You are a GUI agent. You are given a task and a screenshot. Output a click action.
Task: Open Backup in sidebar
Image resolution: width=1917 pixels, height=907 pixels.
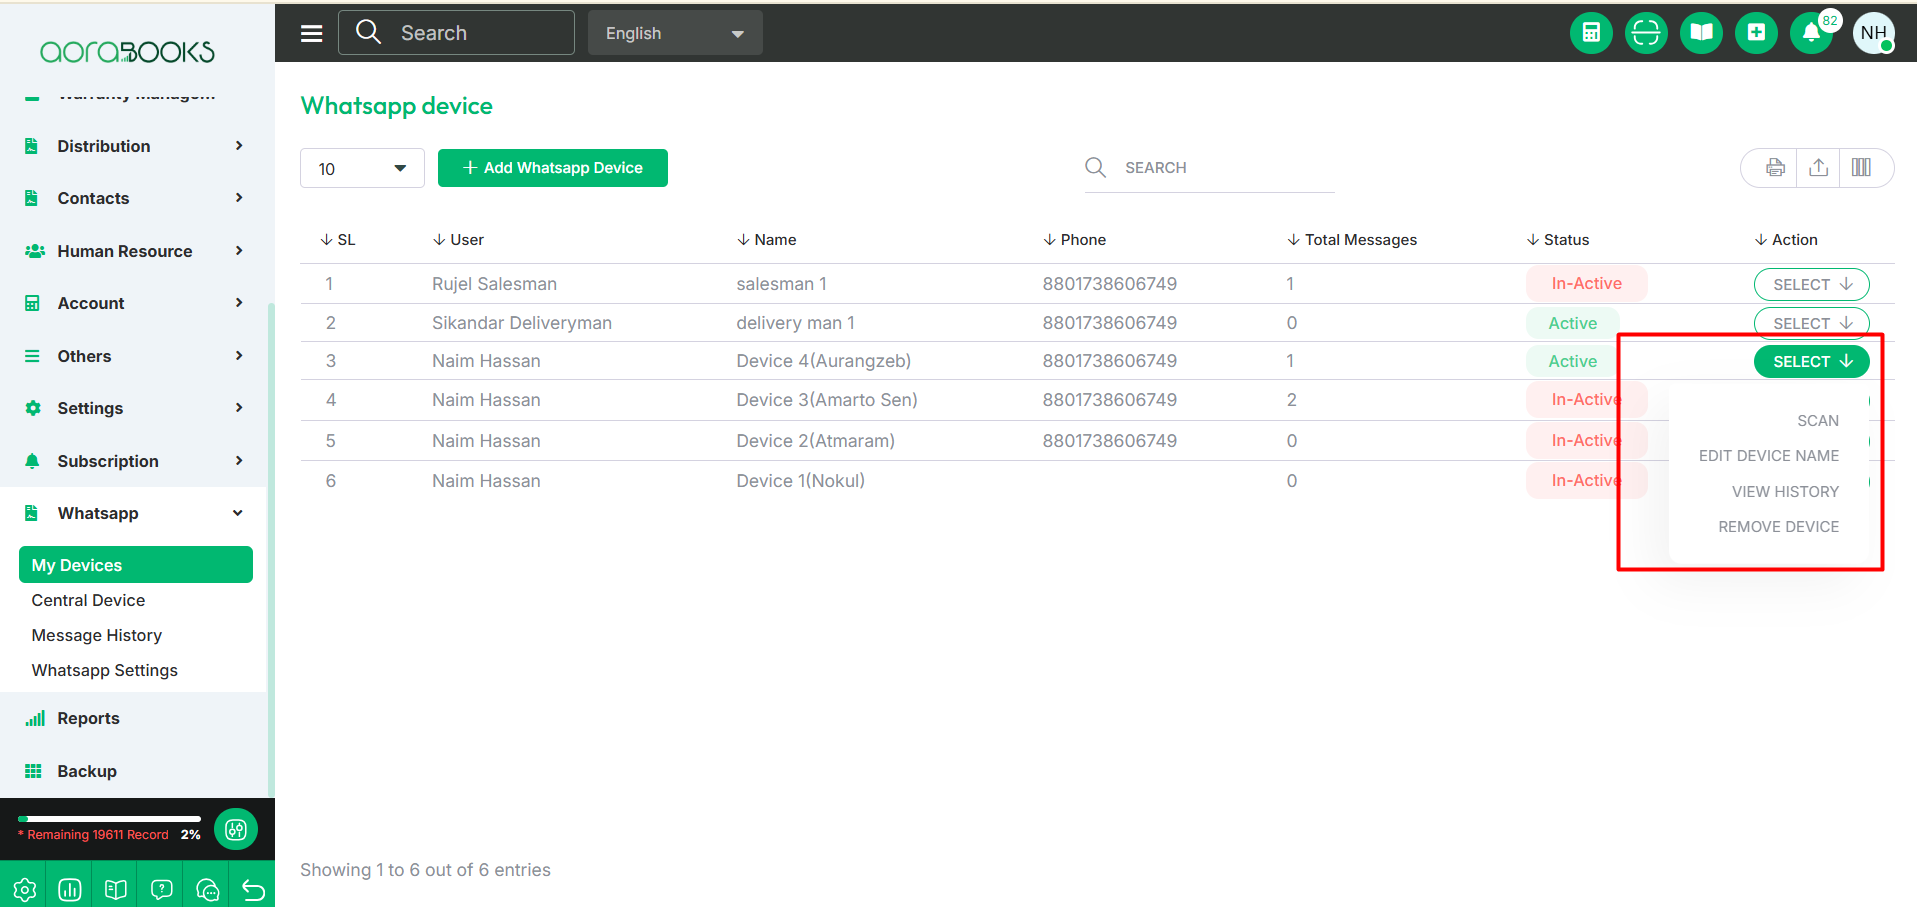coord(87,771)
